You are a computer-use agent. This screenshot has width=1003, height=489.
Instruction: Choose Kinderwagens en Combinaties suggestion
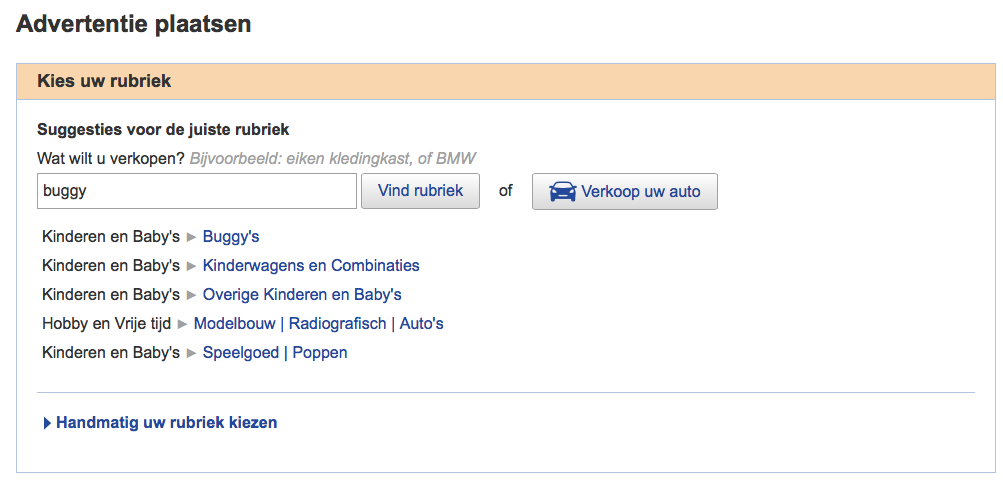311,266
